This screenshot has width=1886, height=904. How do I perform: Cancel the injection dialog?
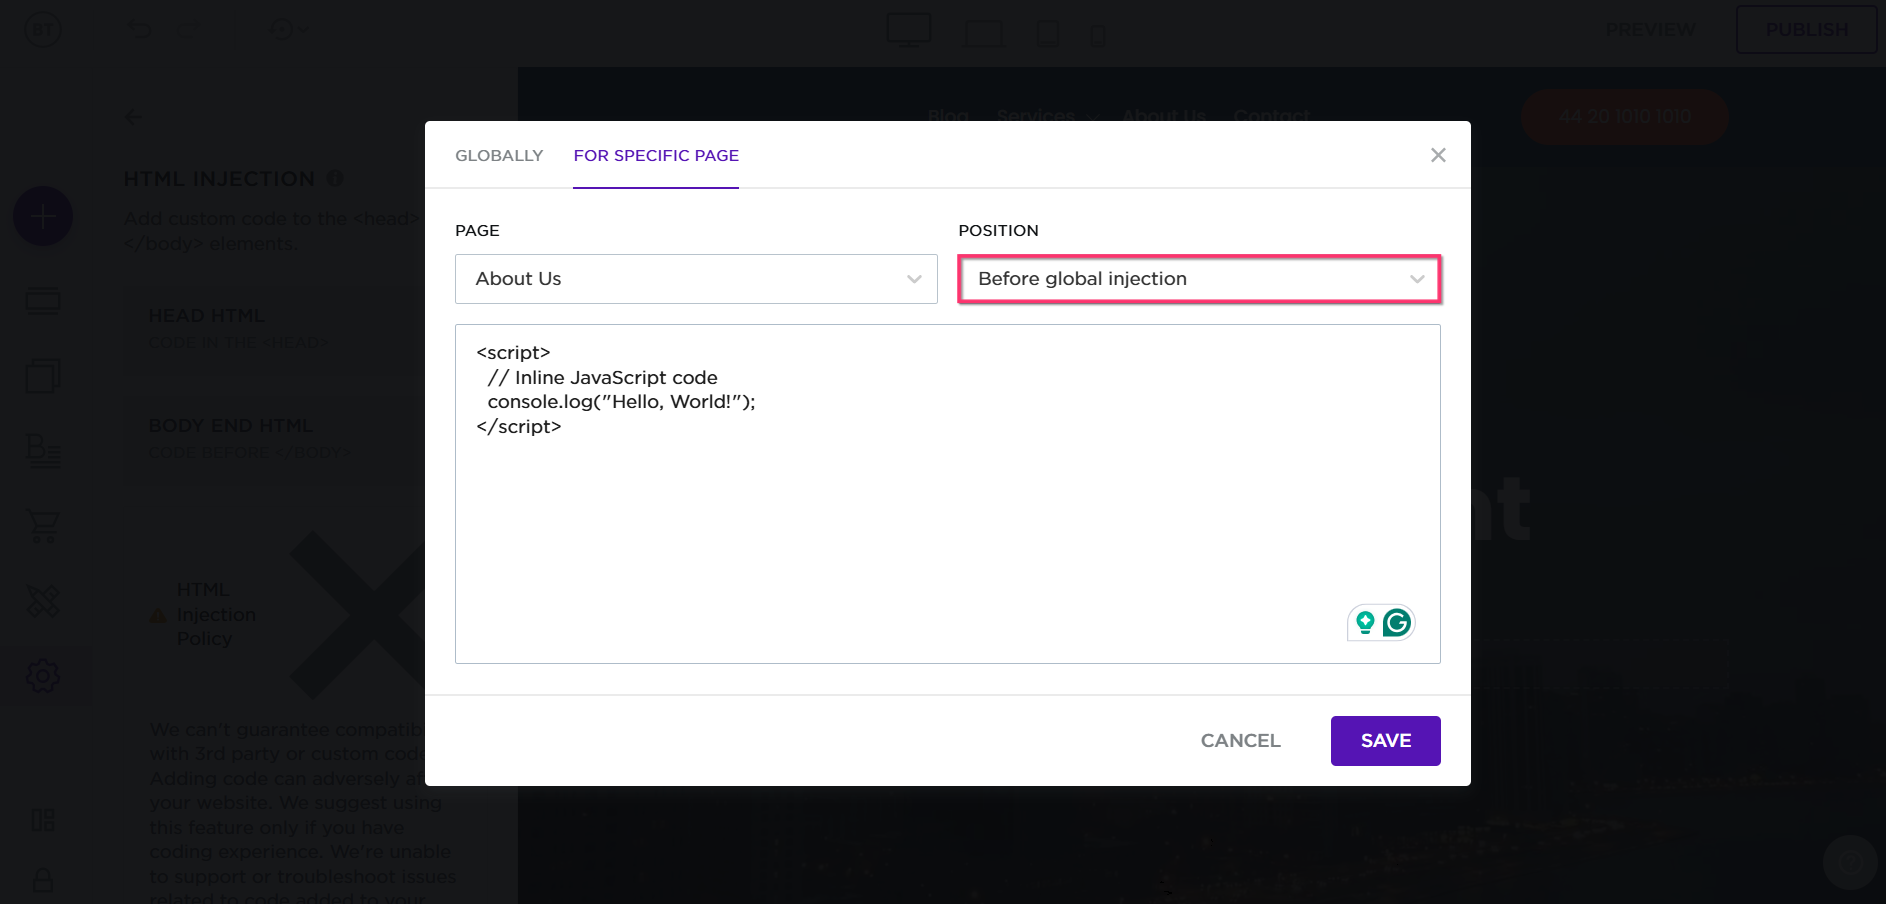(x=1240, y=741)
